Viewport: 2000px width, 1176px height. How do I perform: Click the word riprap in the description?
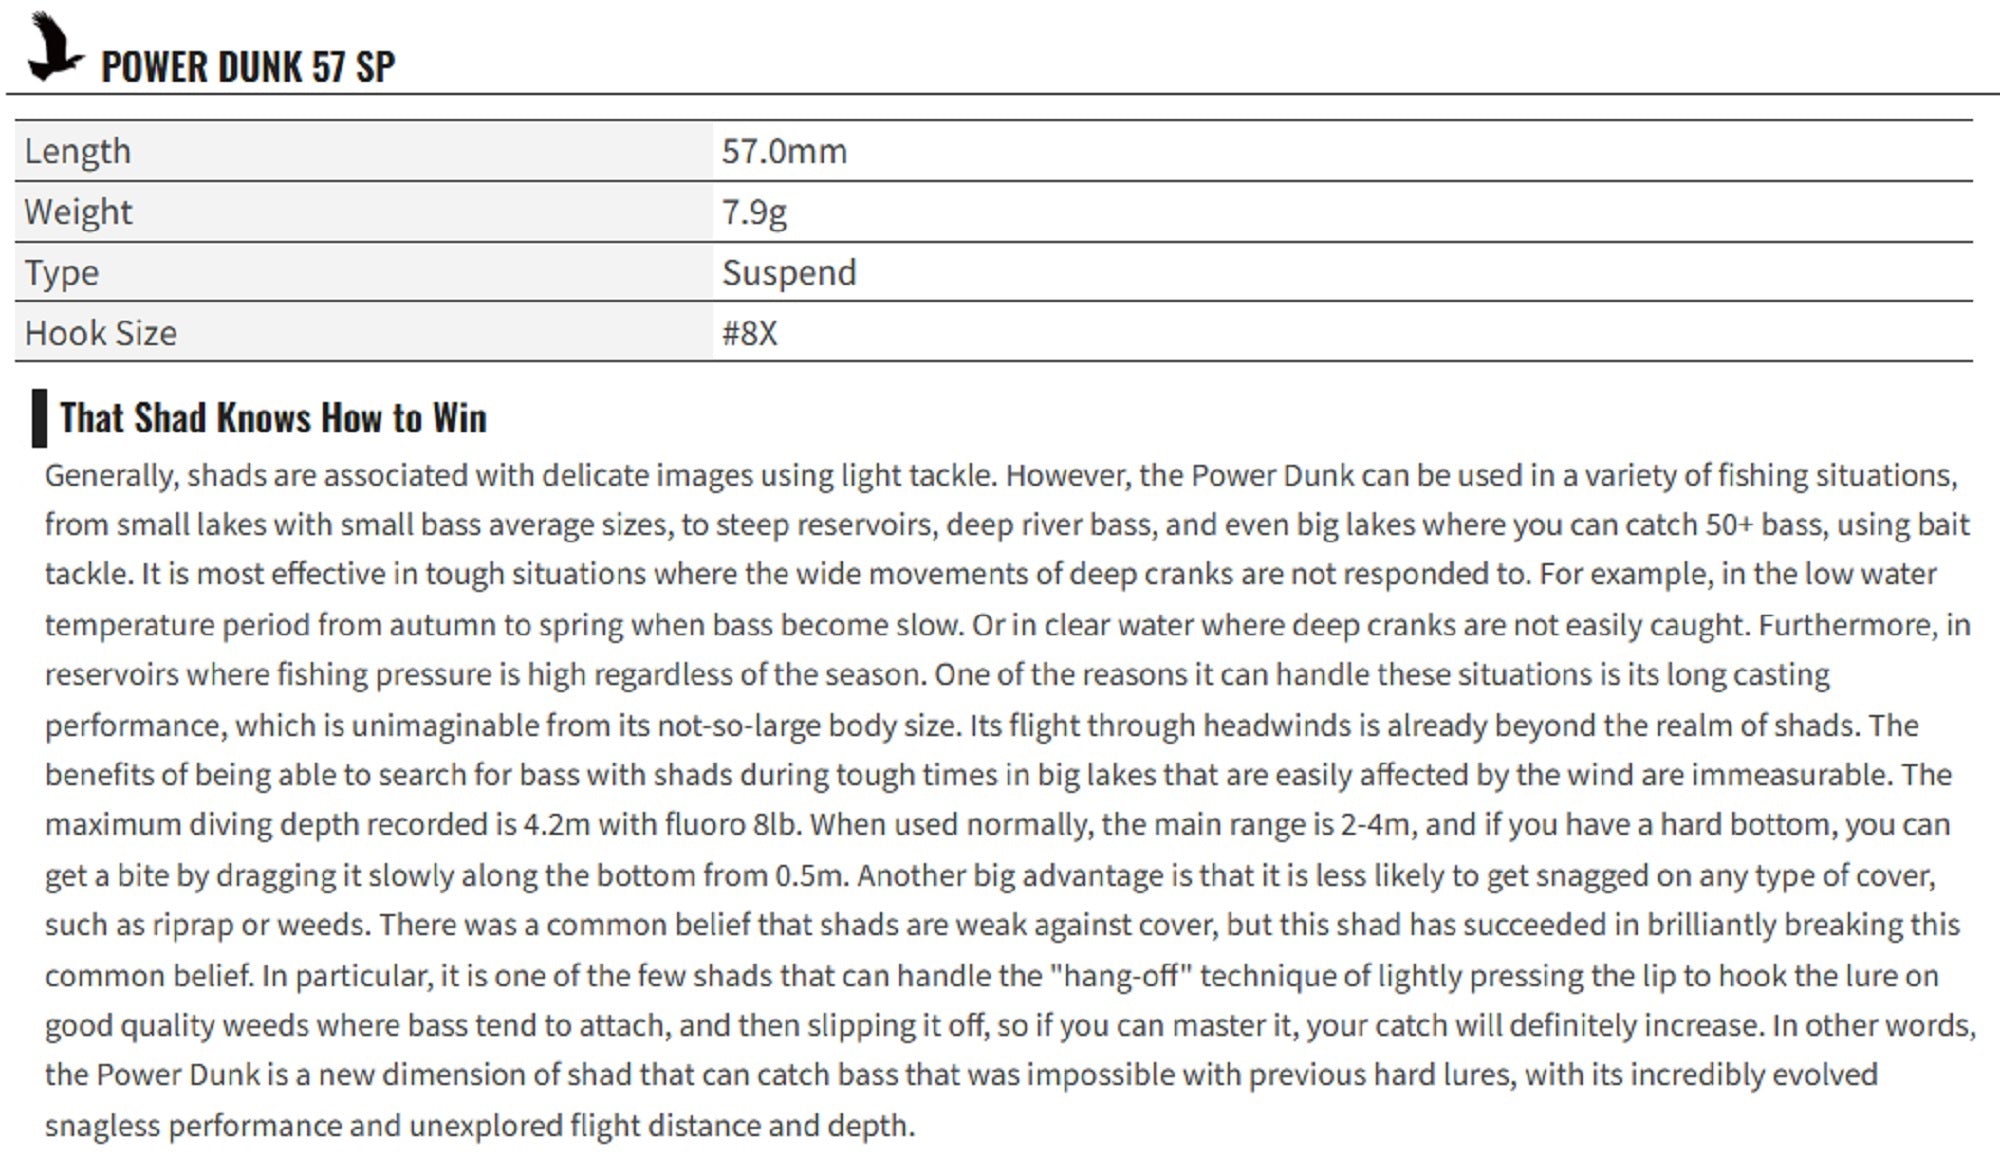[x=192, y=925]
